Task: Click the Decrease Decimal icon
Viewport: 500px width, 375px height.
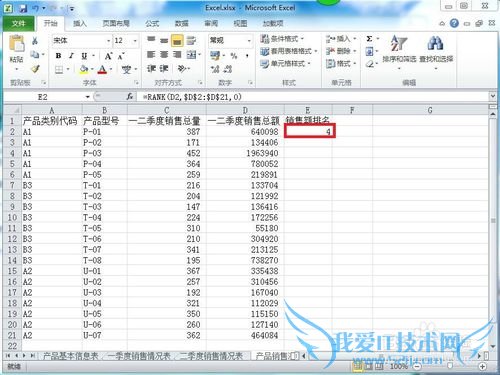Action: 228,69
